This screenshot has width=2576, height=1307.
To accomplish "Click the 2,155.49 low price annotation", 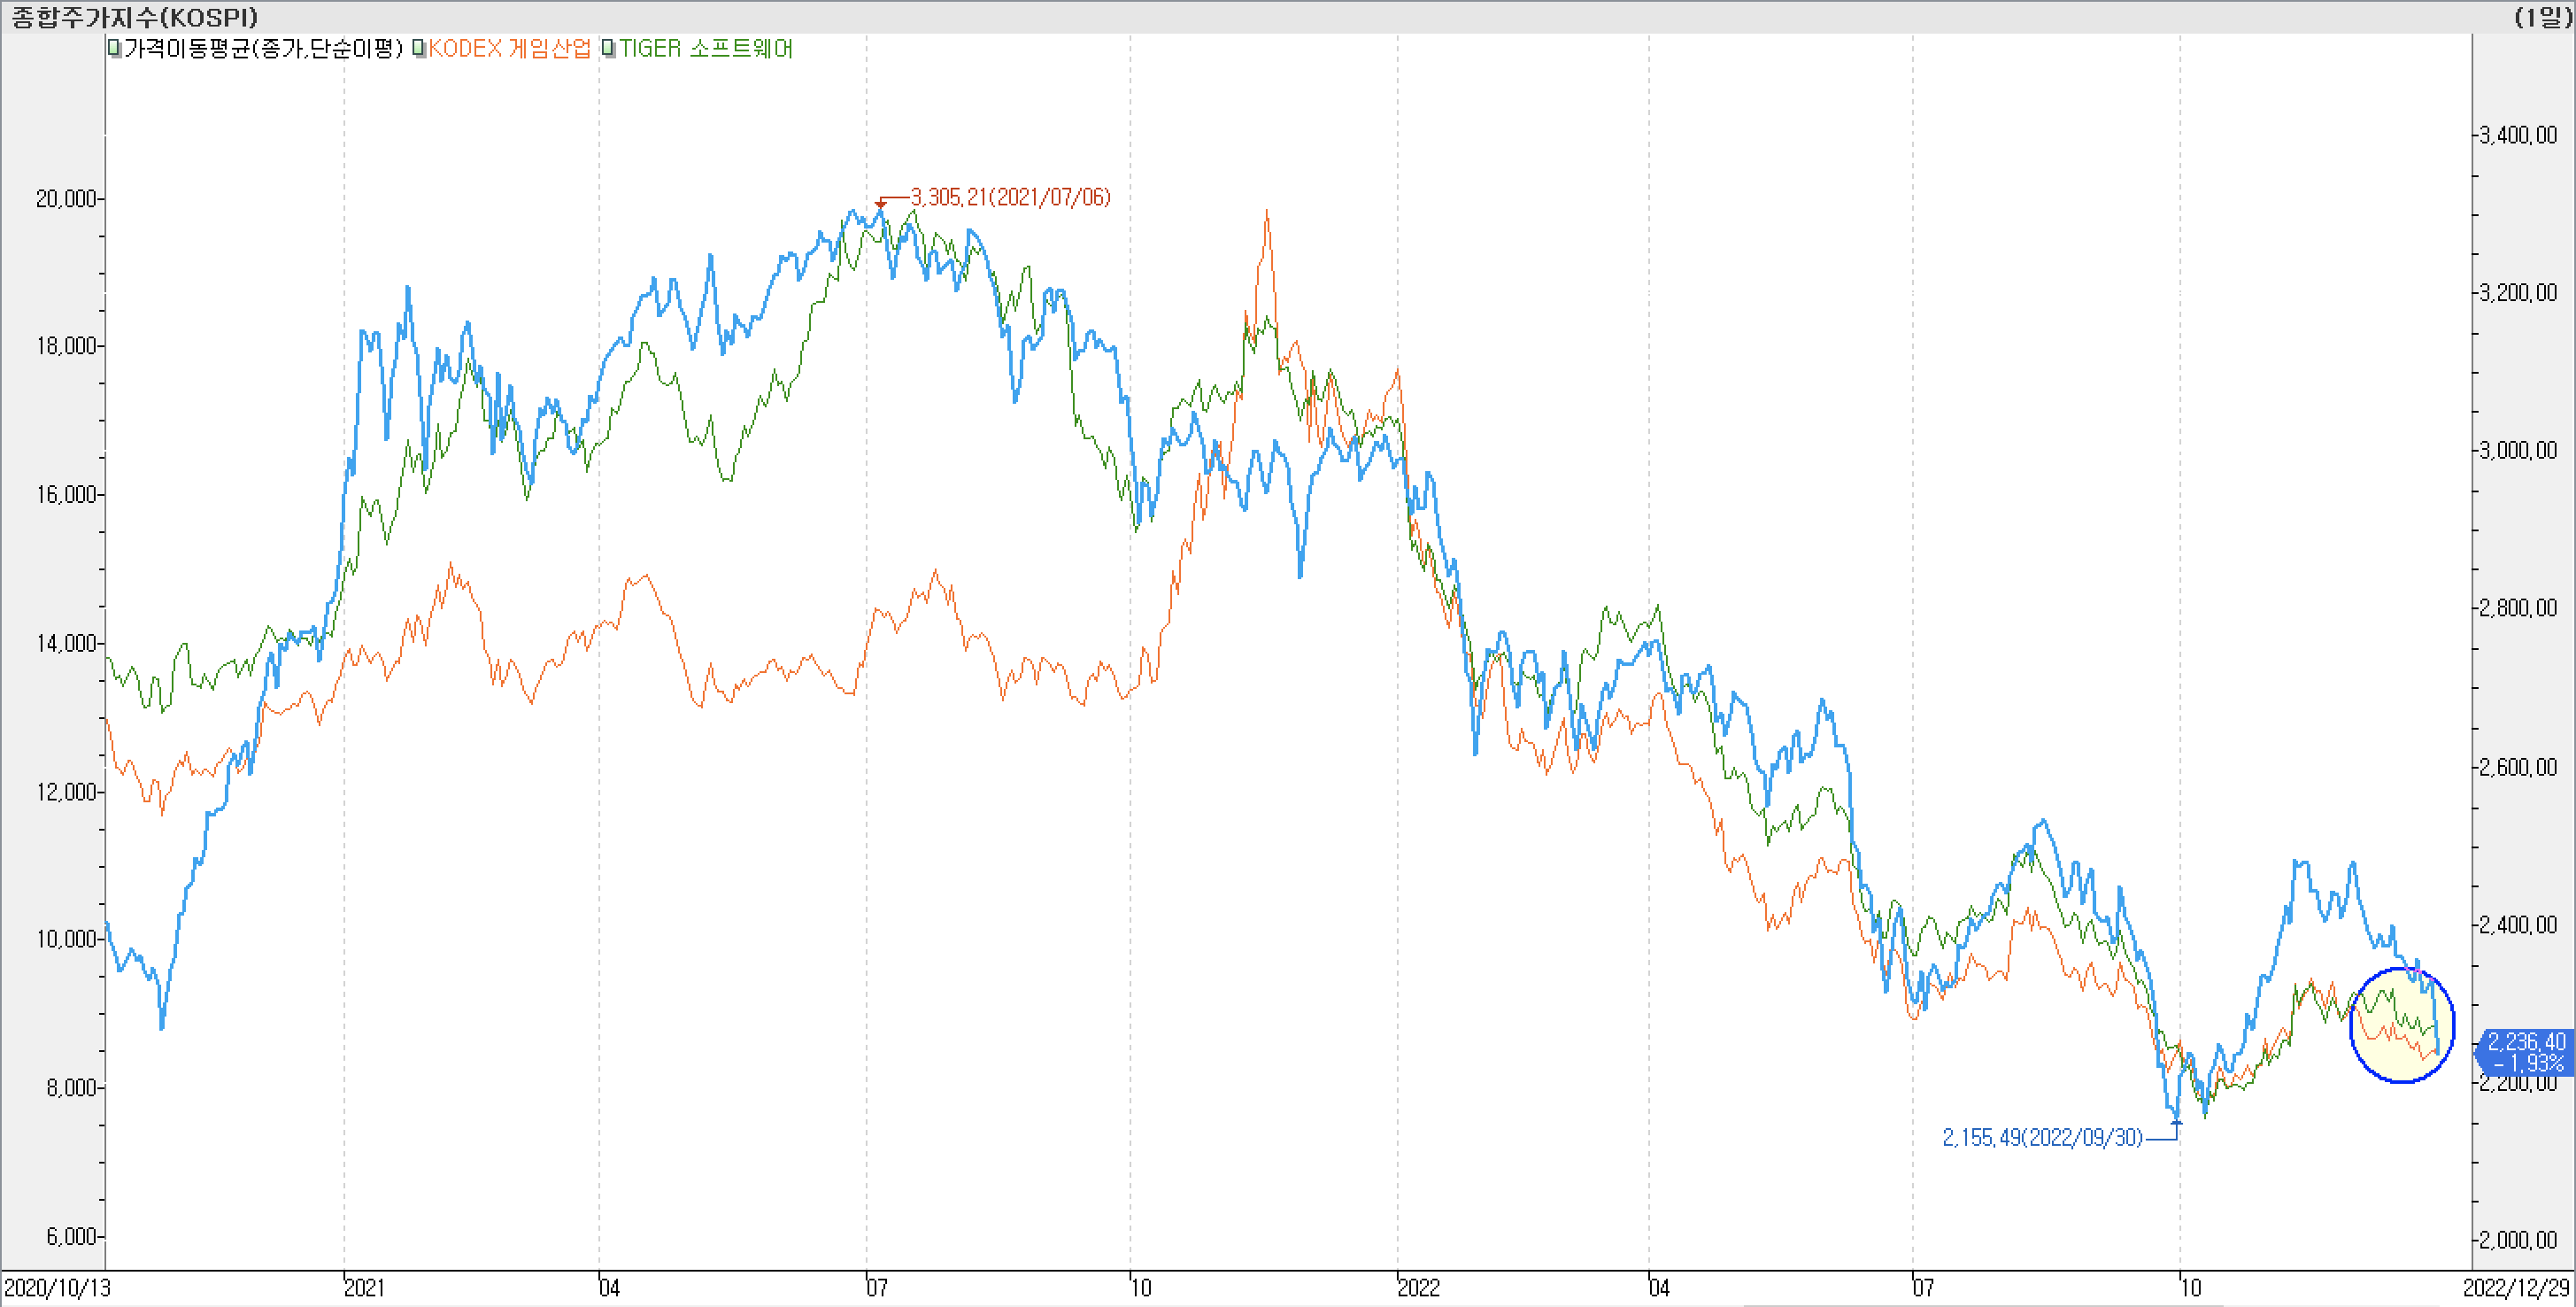I will (x=2042, y=1137).
